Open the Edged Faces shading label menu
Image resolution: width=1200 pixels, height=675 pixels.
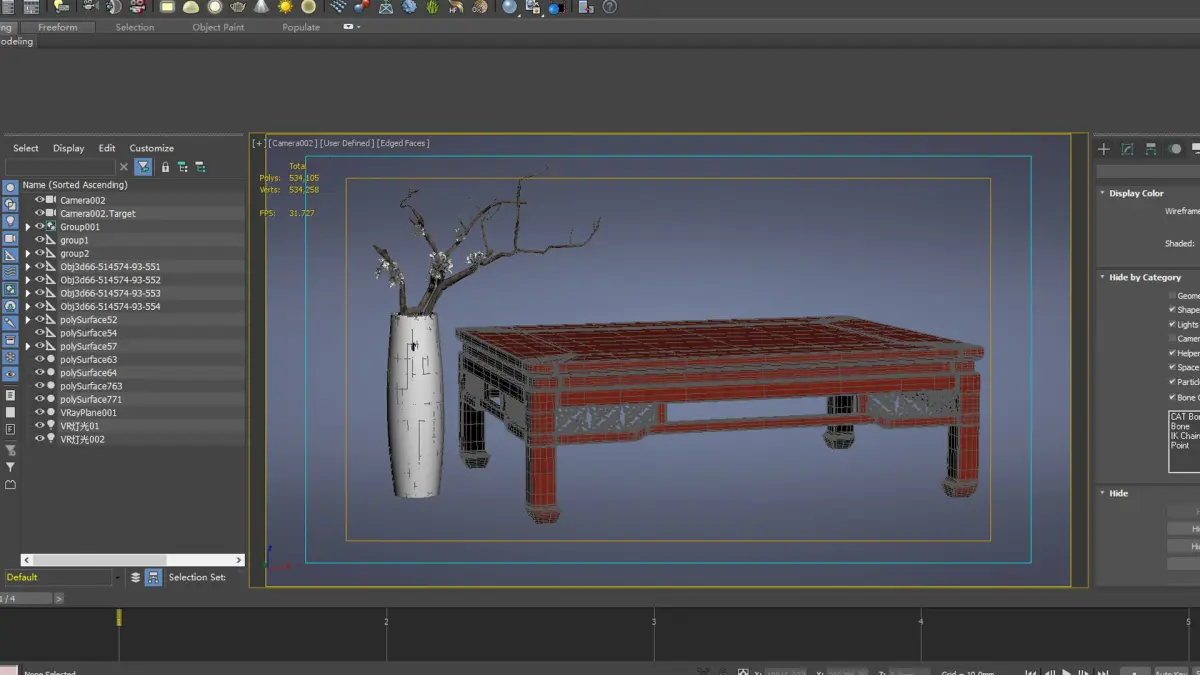(x=403, y=143)
